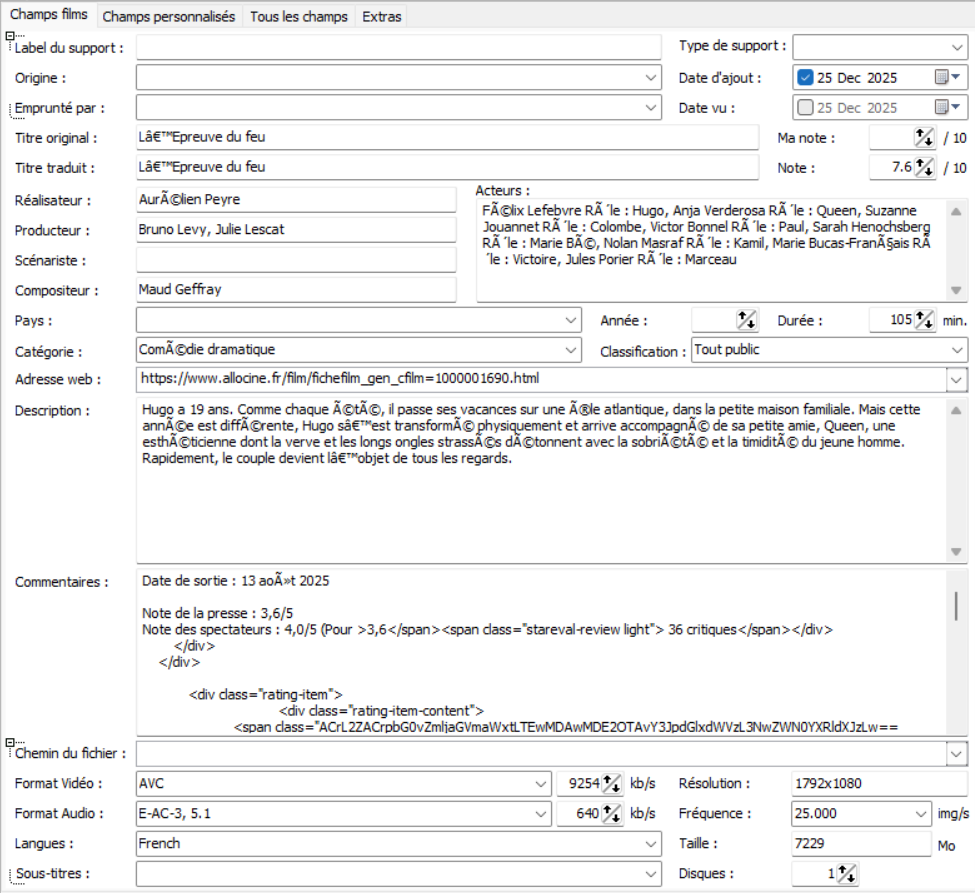Screen dimensions: 975x893
Task: Click the Compositeur field Maud Geffray
Action: coord(296,290)
